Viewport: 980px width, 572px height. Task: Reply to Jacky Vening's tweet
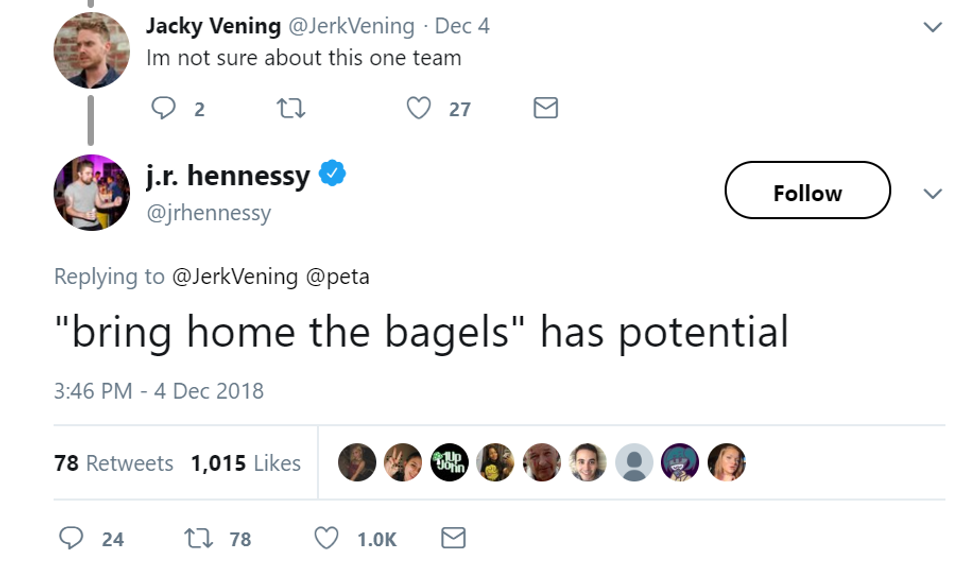(x=163, y=108)
